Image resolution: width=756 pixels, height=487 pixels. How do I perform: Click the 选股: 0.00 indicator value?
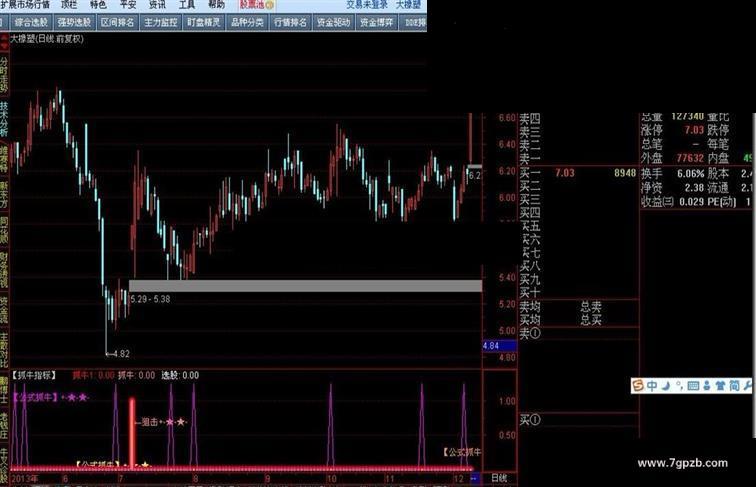(x=180, y=376)
